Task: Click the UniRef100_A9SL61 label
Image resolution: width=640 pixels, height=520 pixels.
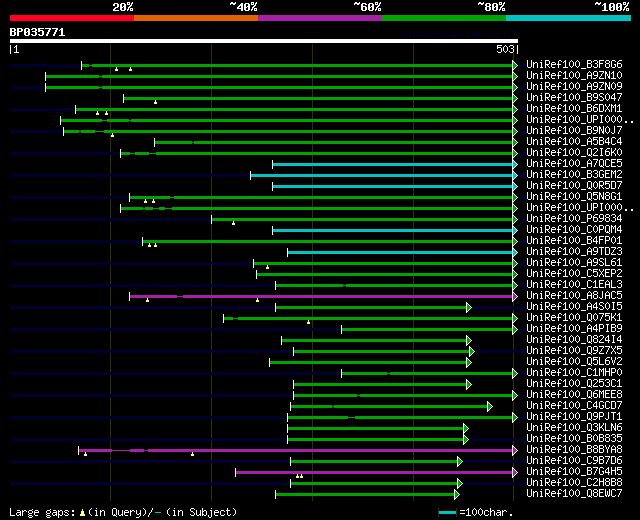Action: [574, 262]
